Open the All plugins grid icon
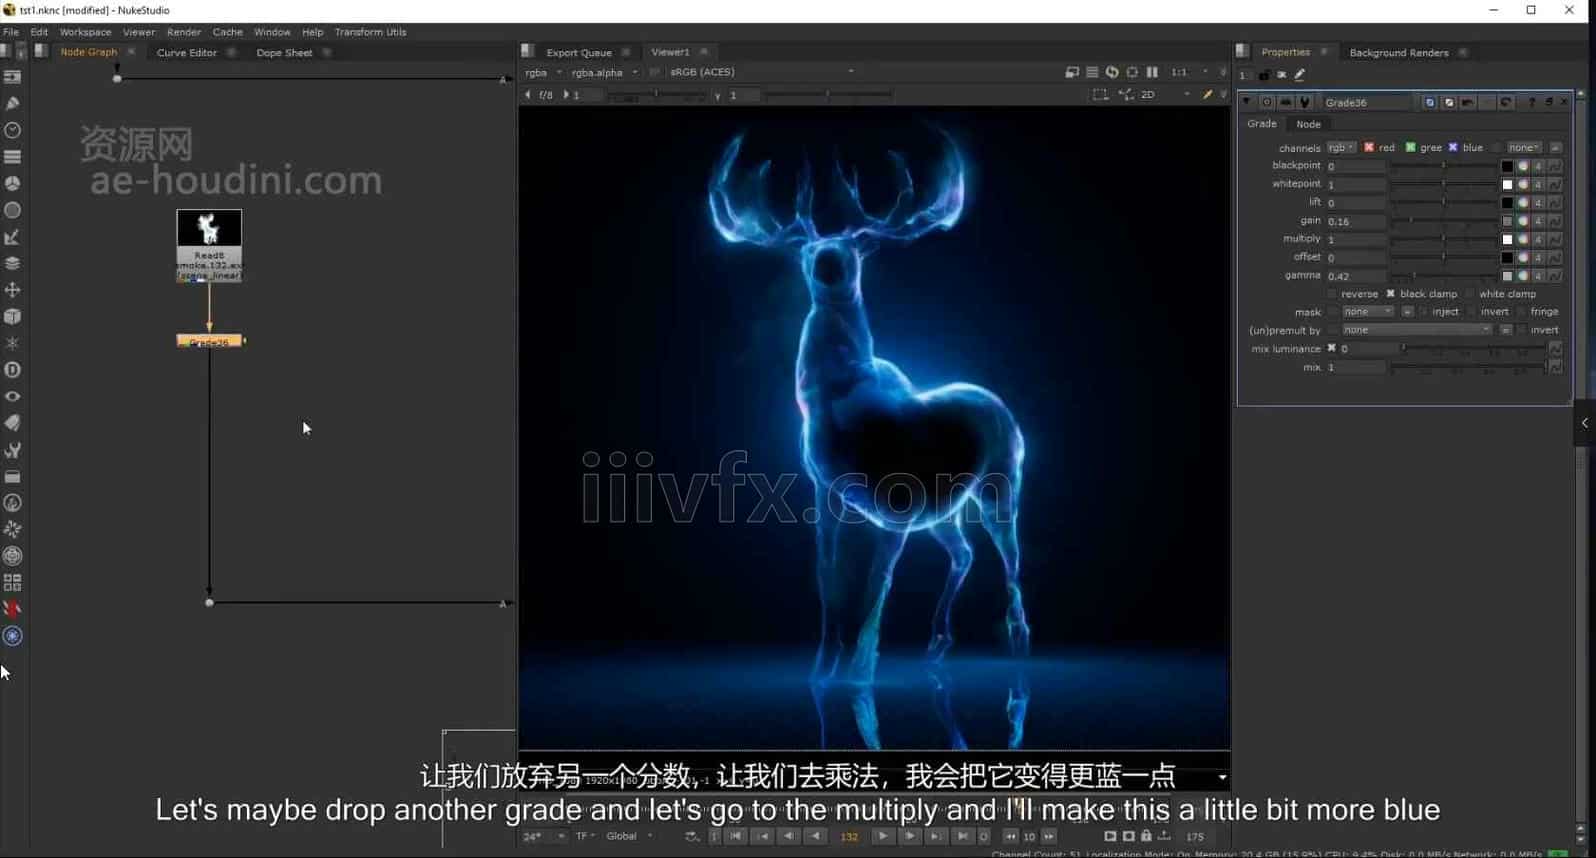 click(12, 582)
